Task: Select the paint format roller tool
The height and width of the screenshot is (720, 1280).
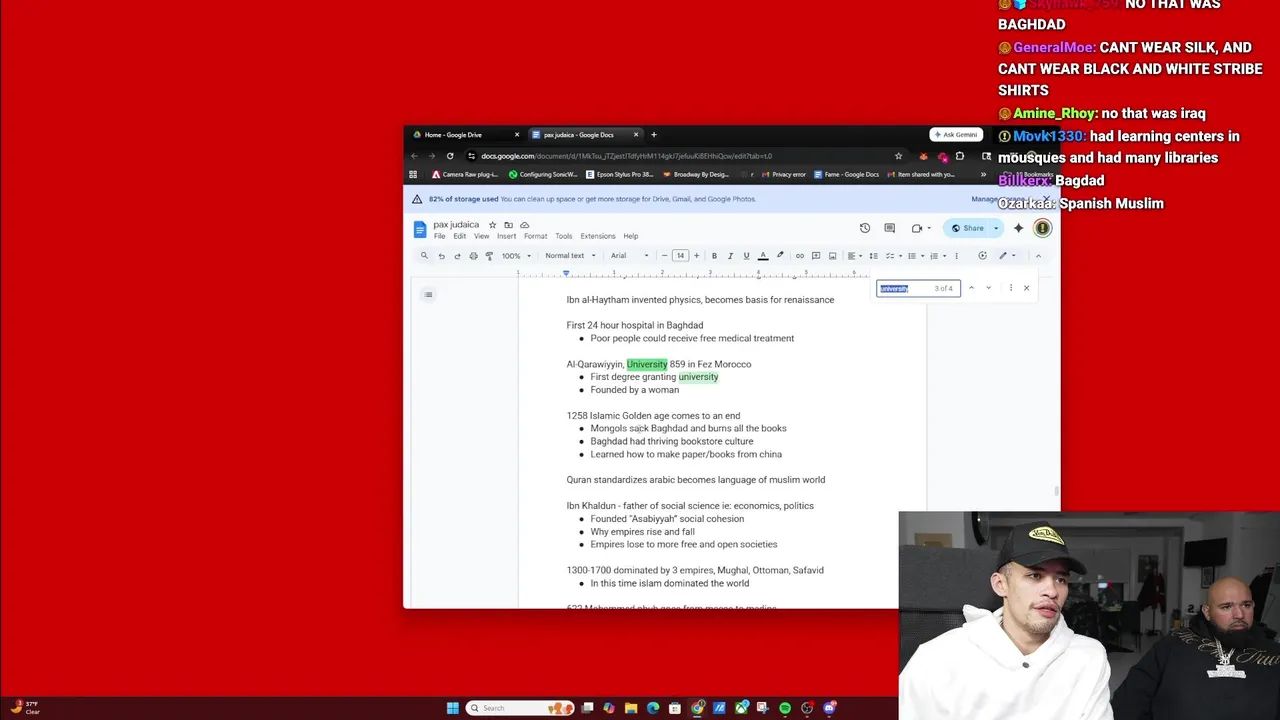Action: [x=489, y=256]
